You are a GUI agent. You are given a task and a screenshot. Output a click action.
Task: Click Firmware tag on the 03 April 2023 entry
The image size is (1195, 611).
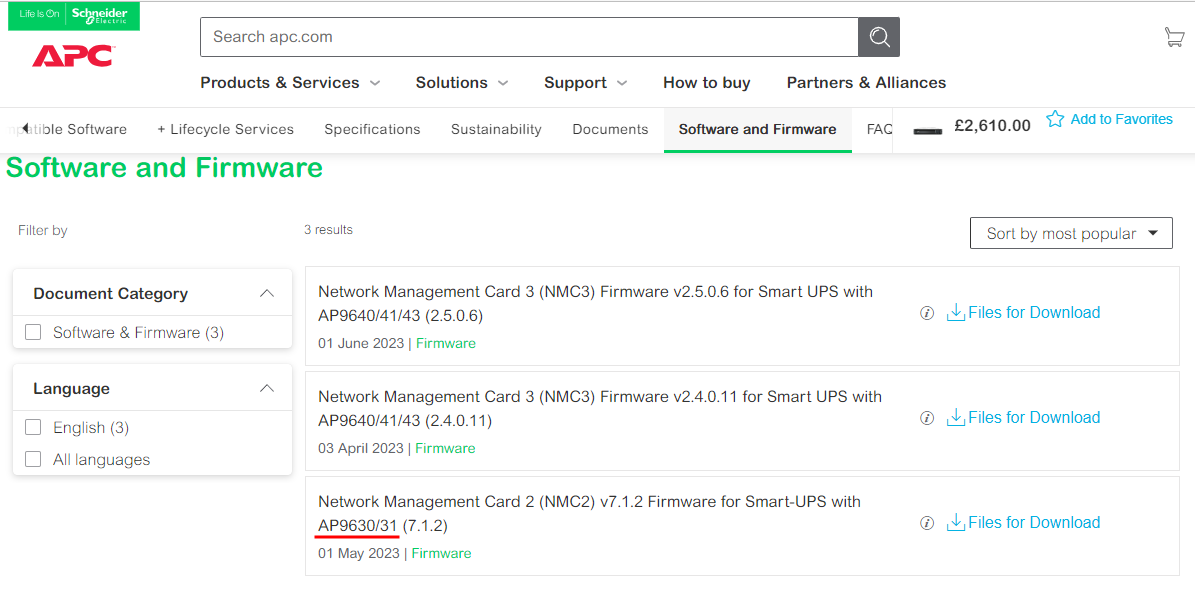tap(445, 449)
